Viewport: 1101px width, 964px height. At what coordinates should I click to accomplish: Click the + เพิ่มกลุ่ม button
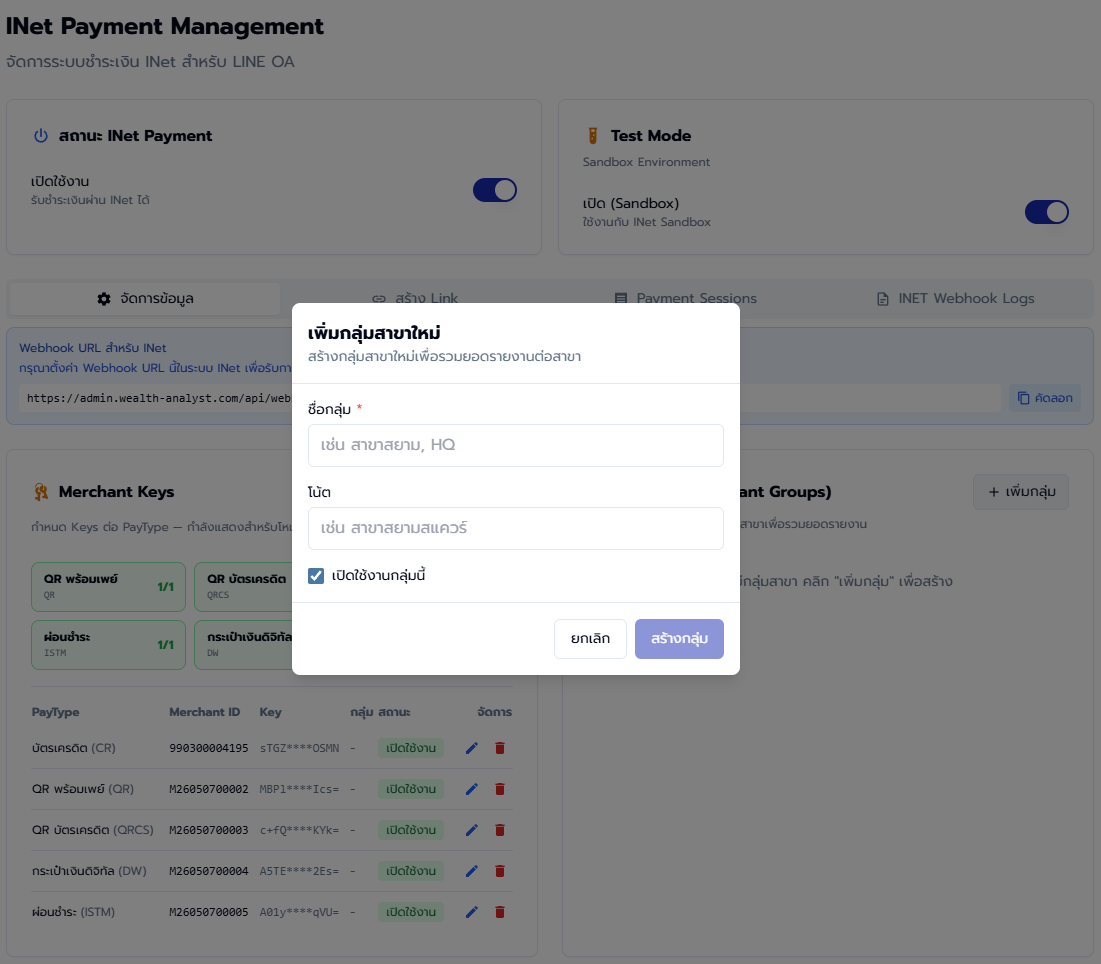1021,491
